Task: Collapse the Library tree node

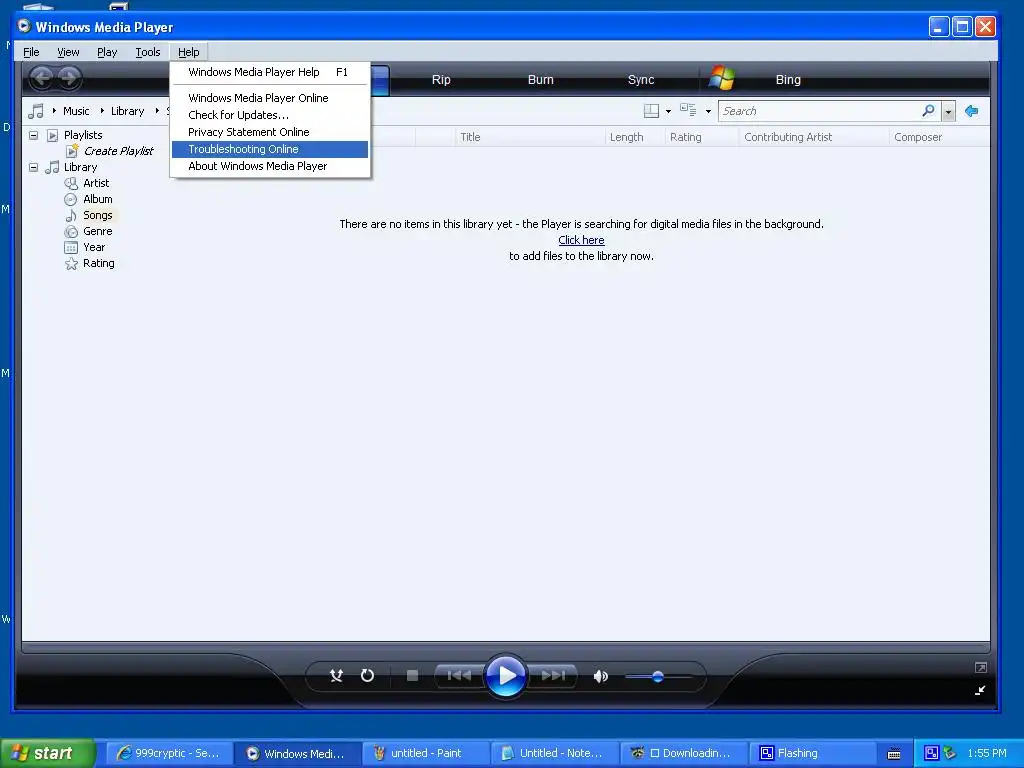Action: [33, 167]
